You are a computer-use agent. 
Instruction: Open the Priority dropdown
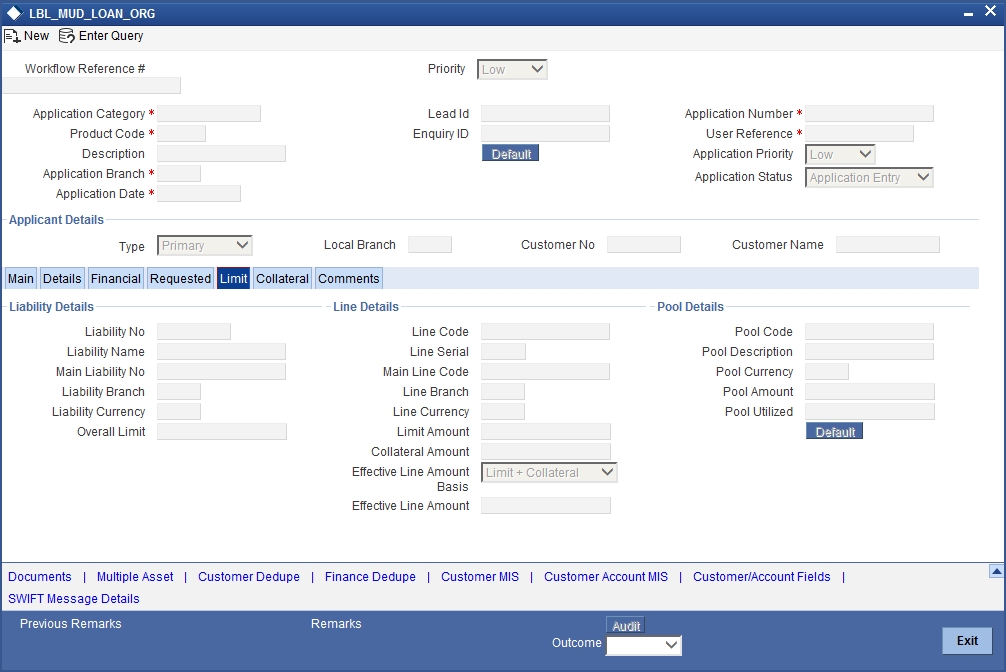[x=512, y=69]
